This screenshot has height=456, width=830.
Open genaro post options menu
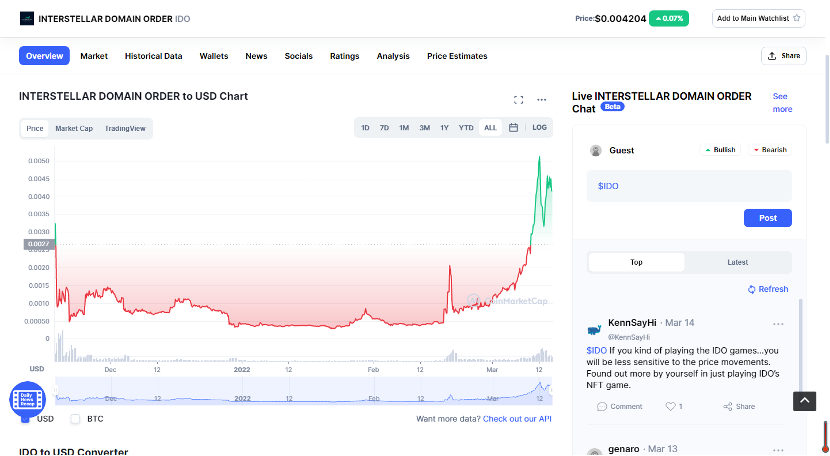pos(778,450)
